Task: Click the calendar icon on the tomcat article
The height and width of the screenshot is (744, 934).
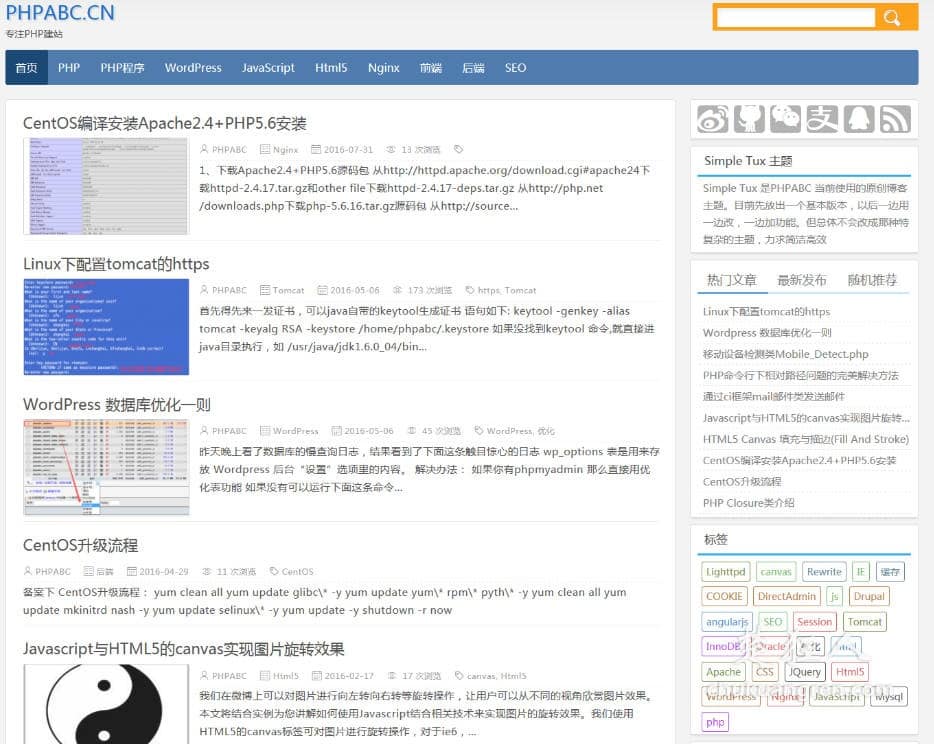Action: [x=322, y=290]
